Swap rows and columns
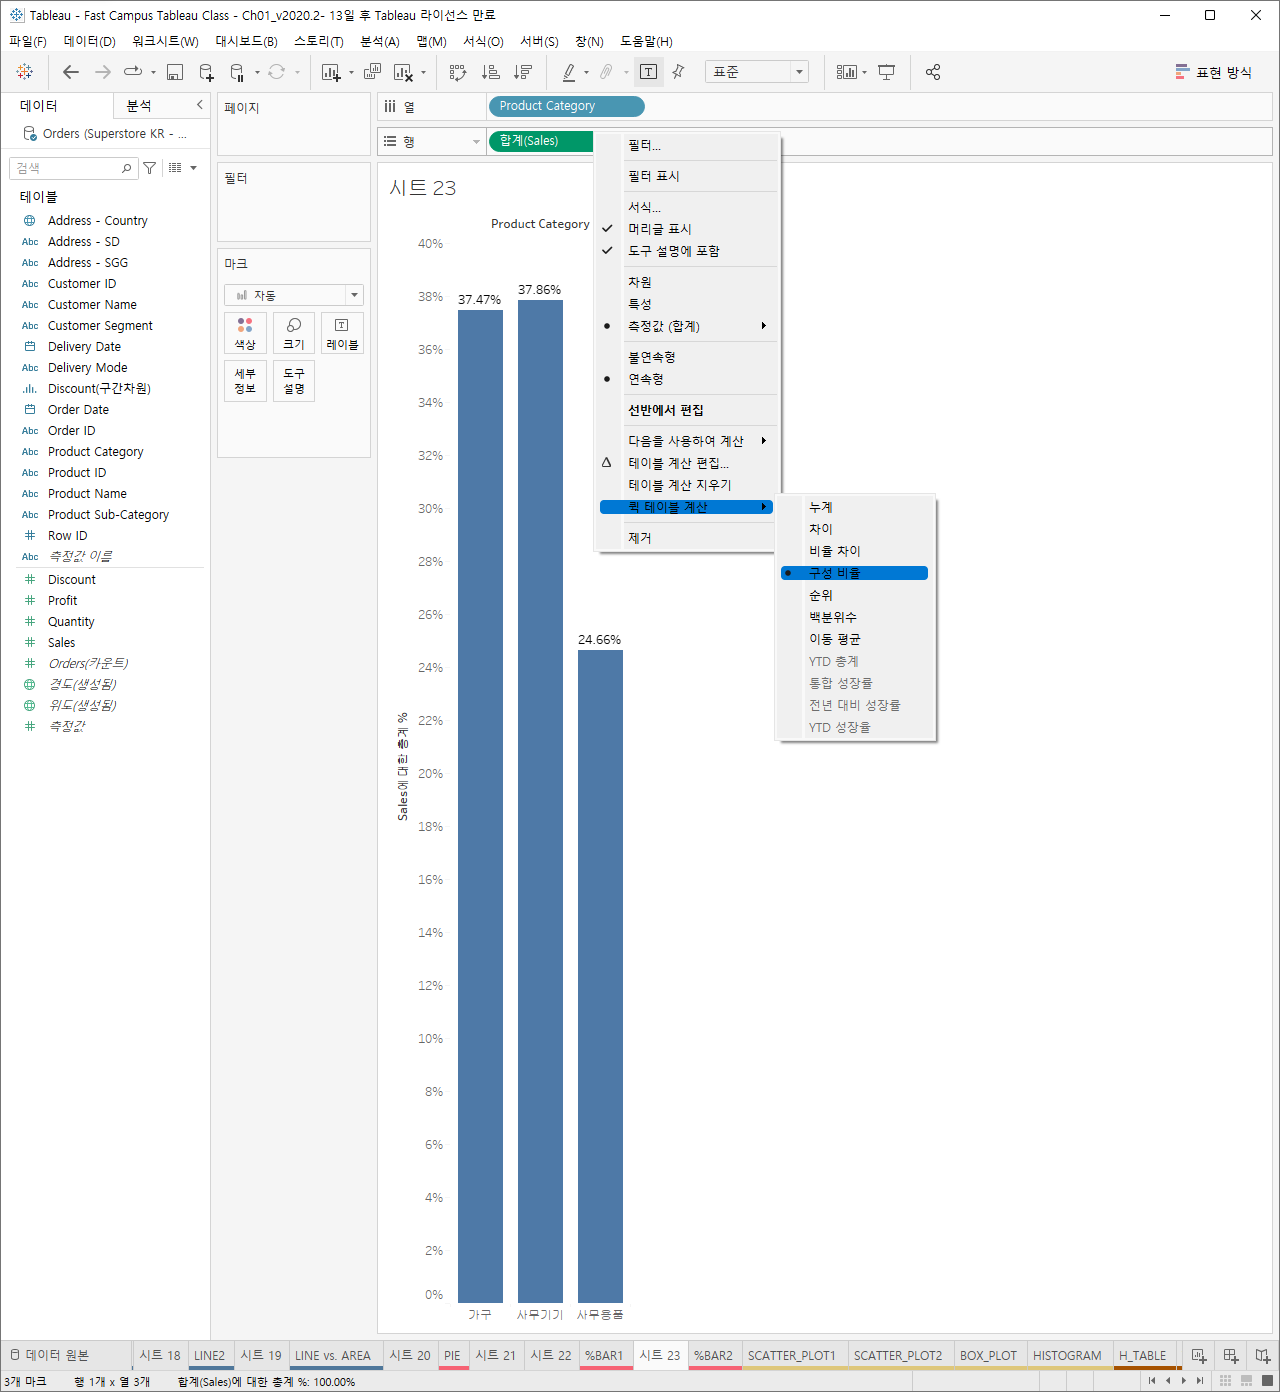The height and width of the screenshot is (1392, 1280). 458,72
